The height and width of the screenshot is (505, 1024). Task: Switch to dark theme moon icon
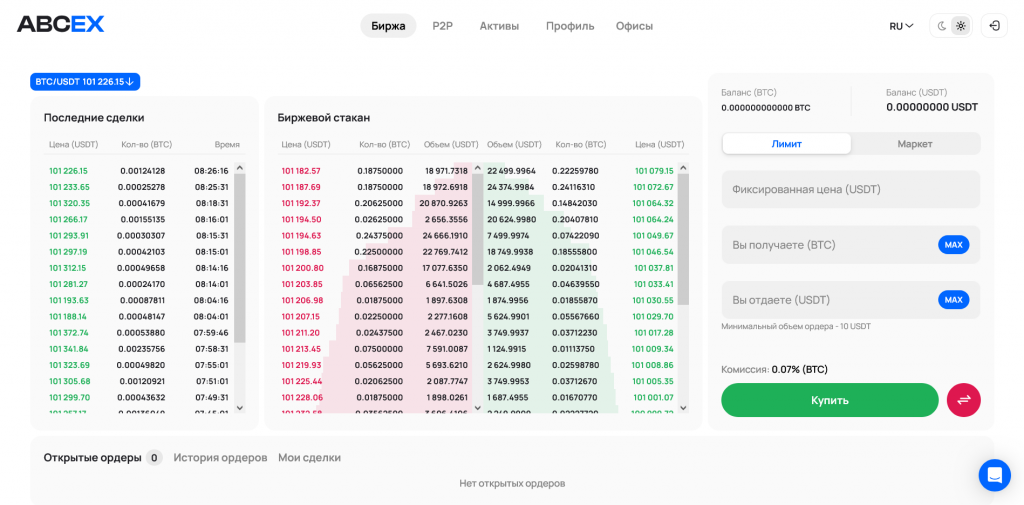(942, 26)
